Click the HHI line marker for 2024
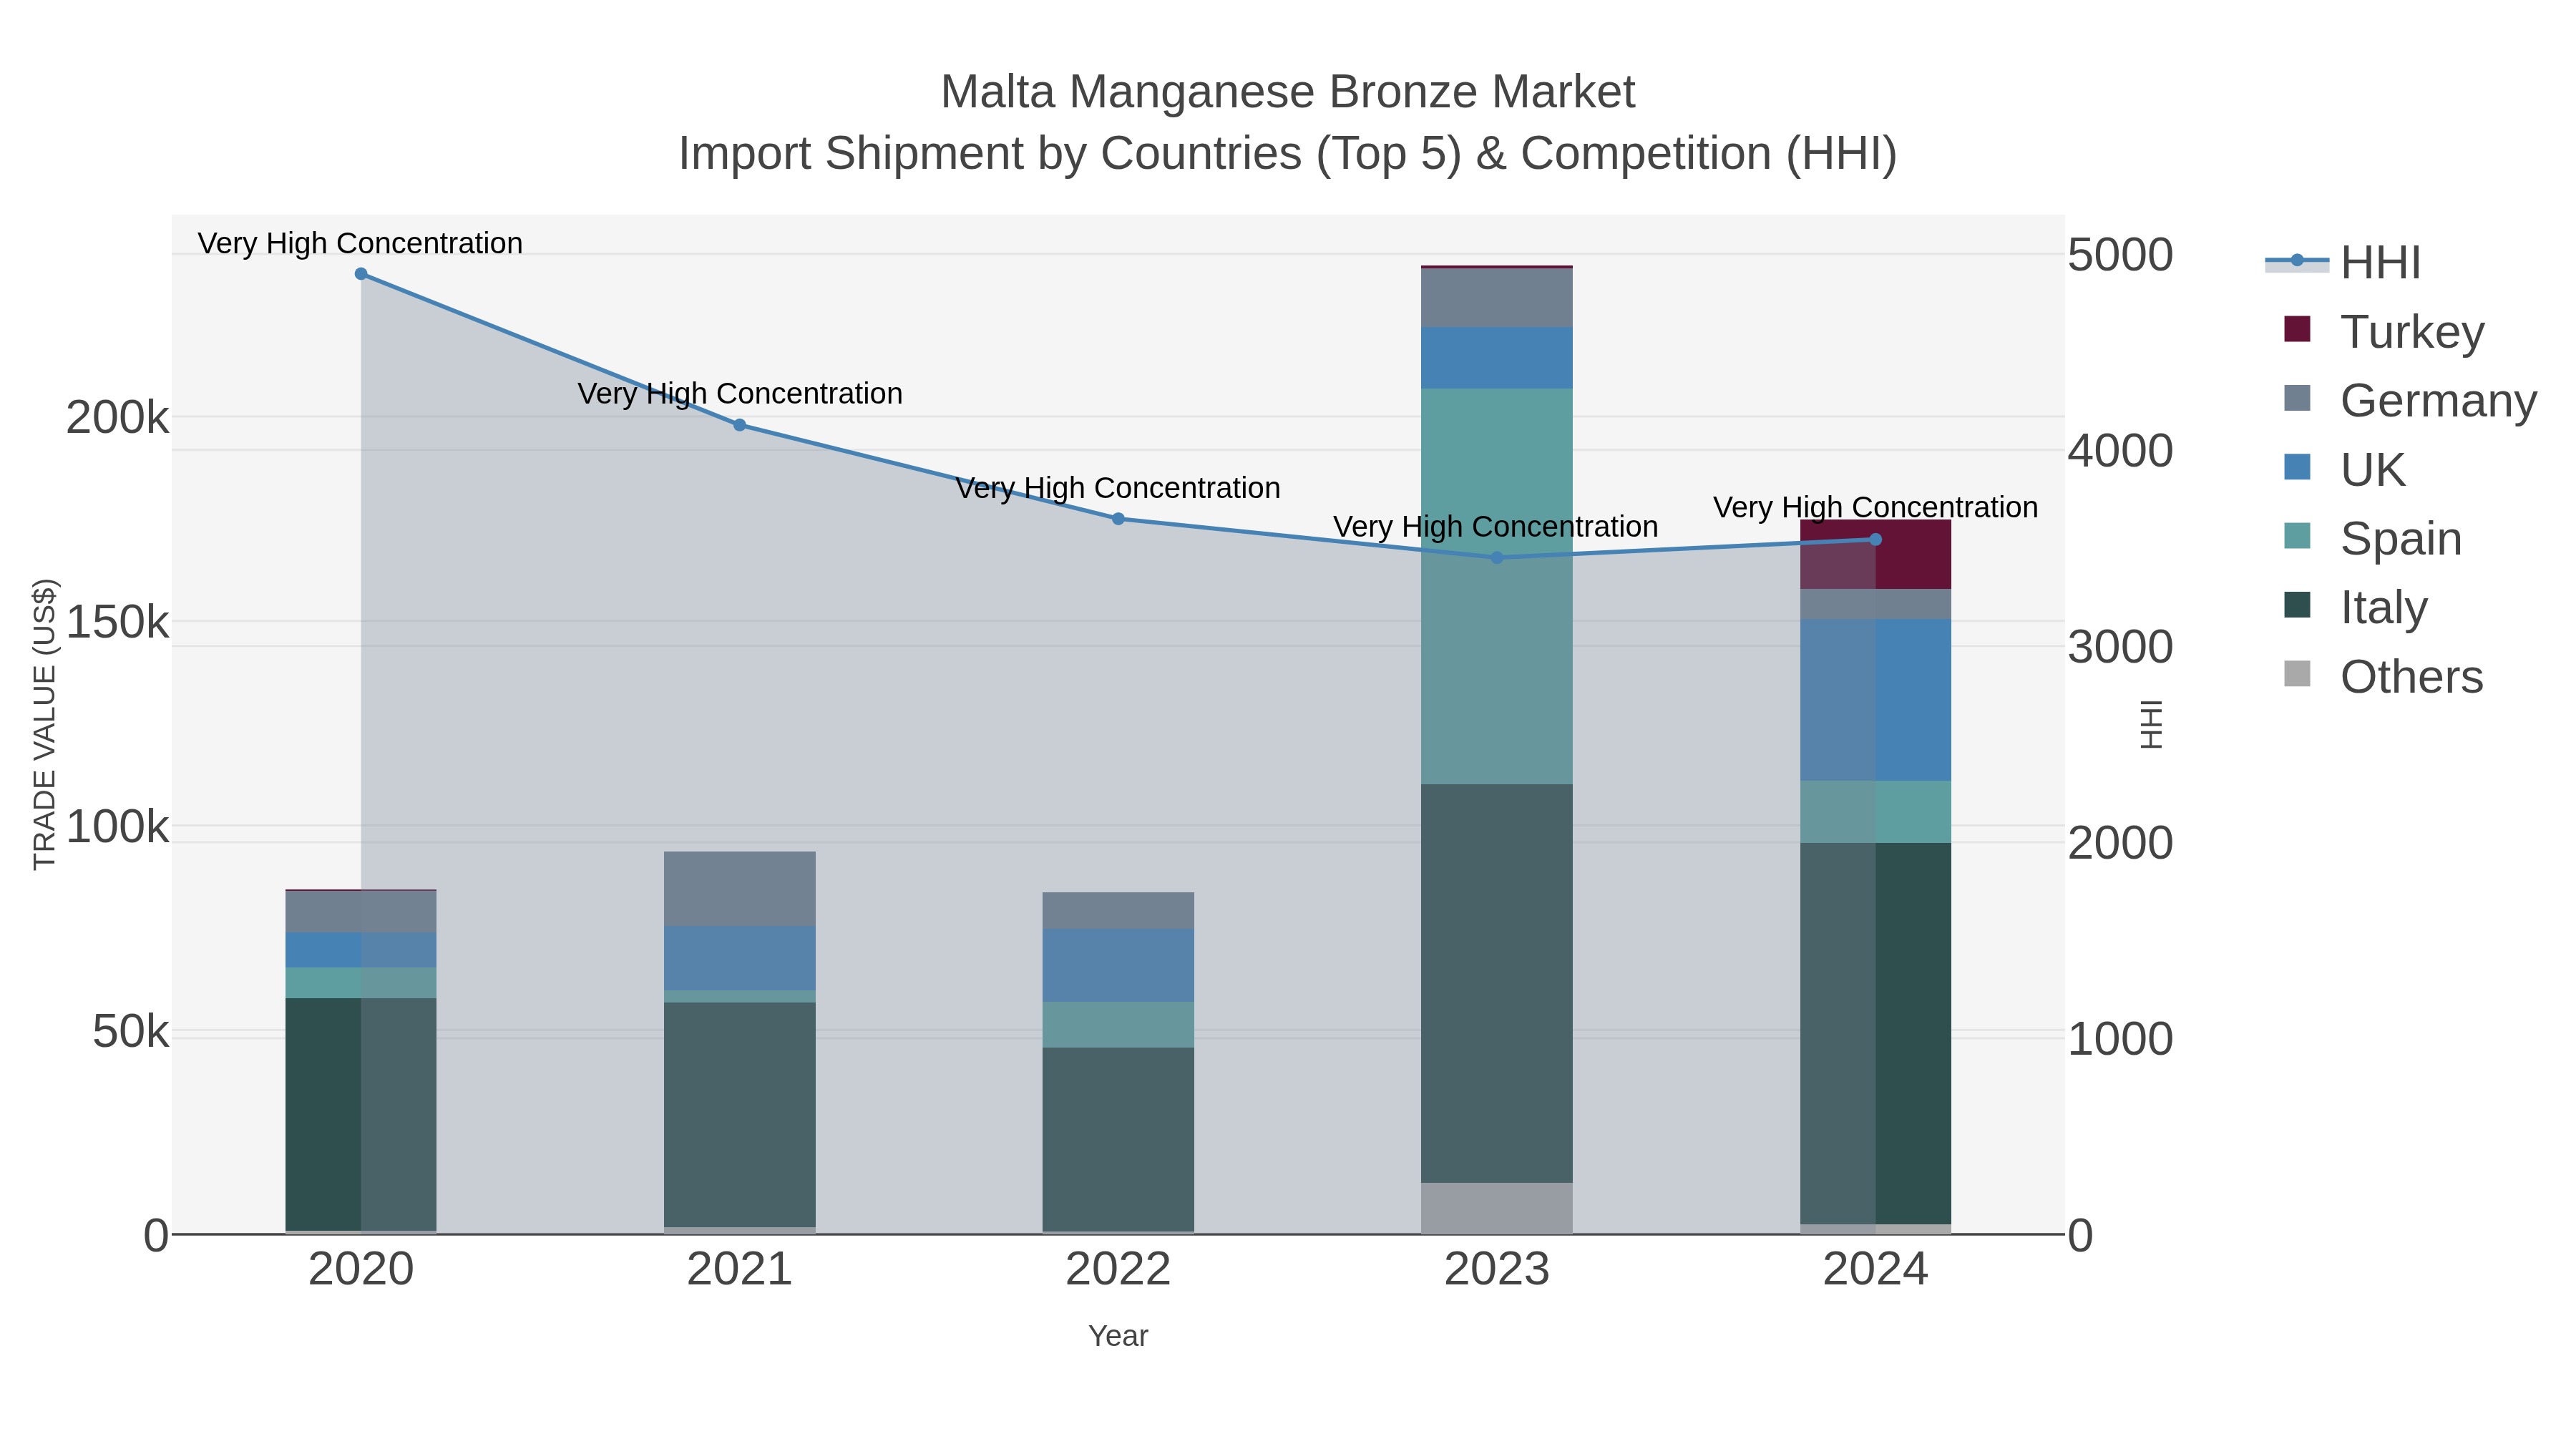 click(1875, 540)
